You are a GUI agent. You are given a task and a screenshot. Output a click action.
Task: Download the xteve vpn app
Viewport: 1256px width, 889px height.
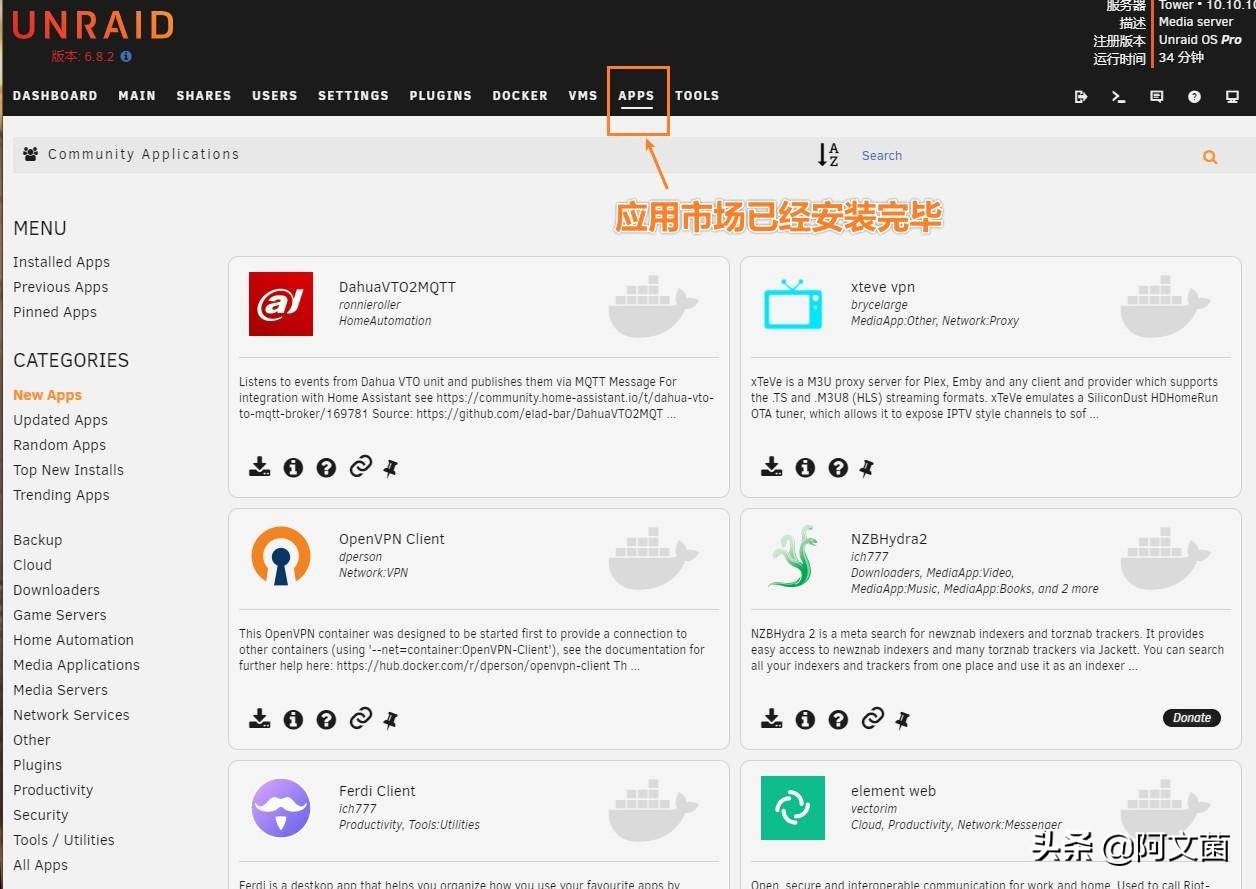(771, 466)
